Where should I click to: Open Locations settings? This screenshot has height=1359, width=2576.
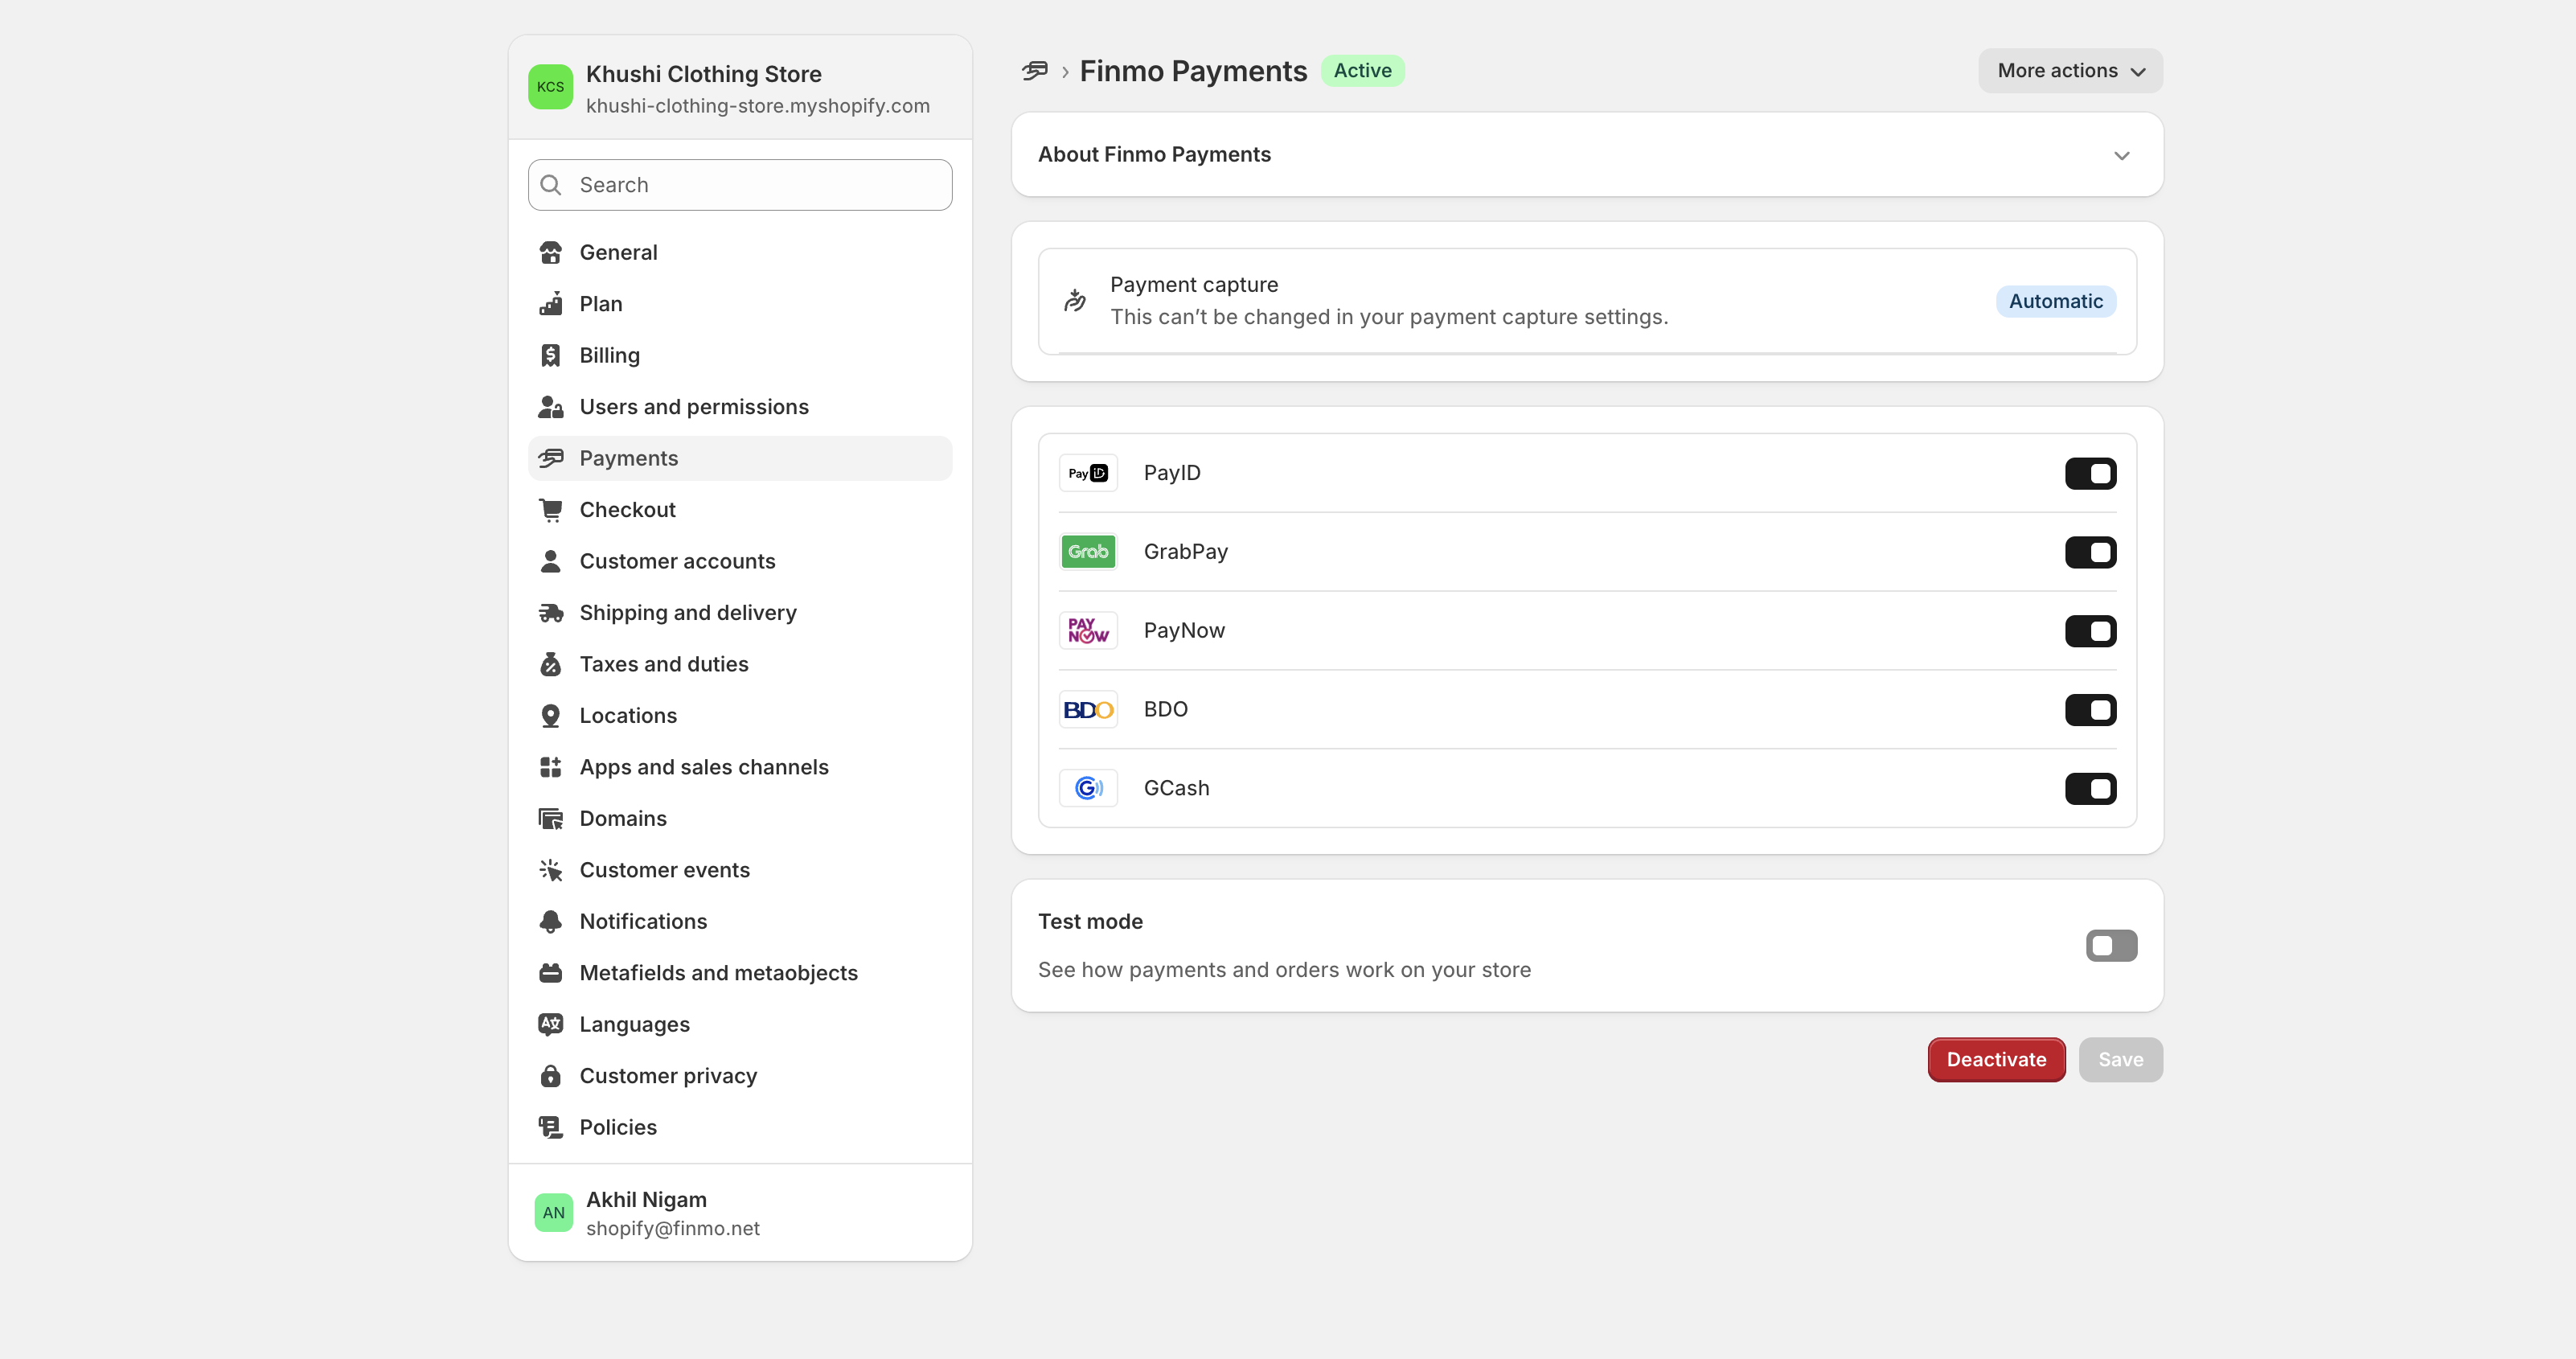coord(740,716)
